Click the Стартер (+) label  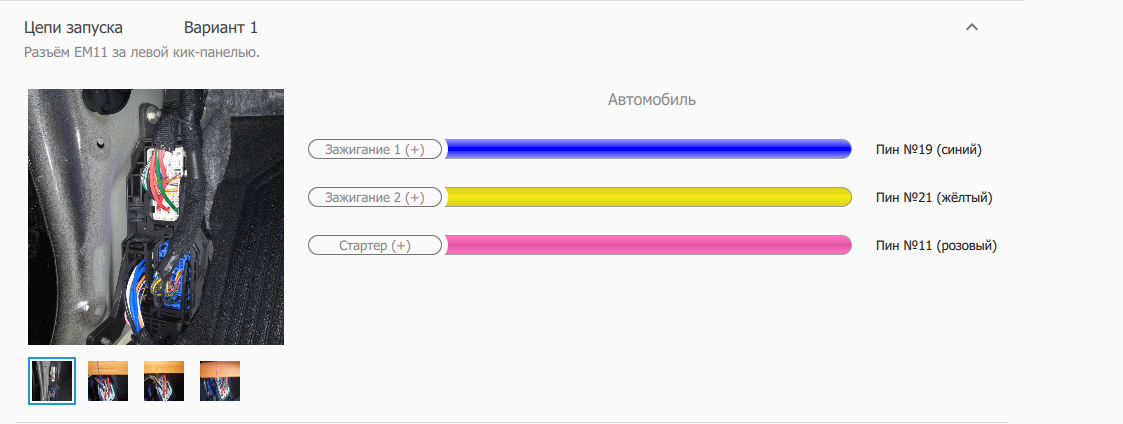pyautogui.click(x=373, y=246)
